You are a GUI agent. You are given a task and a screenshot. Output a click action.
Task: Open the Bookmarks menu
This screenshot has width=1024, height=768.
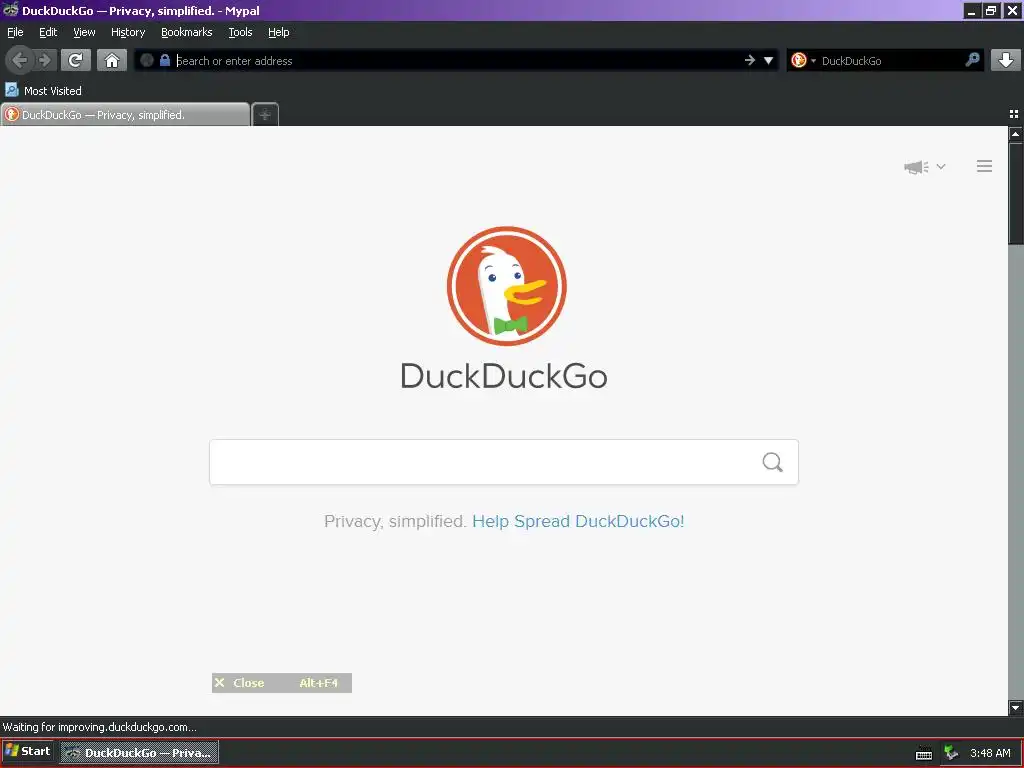pyautogui.click(x=187, y=32)
